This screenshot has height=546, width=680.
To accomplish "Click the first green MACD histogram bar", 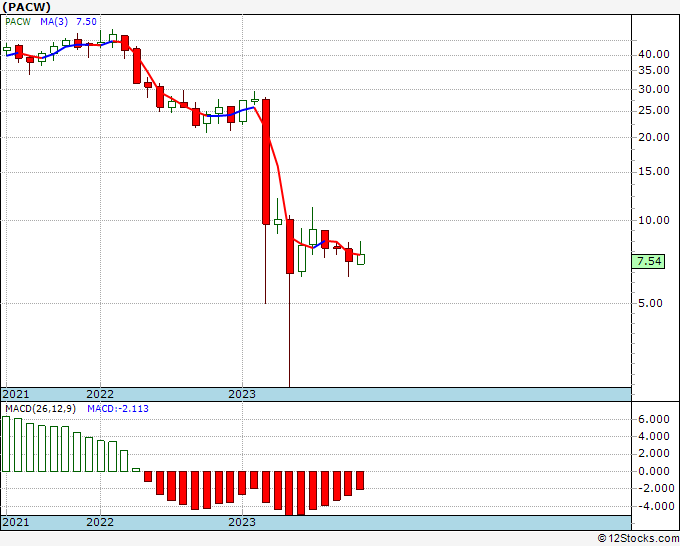I will 6,444.
